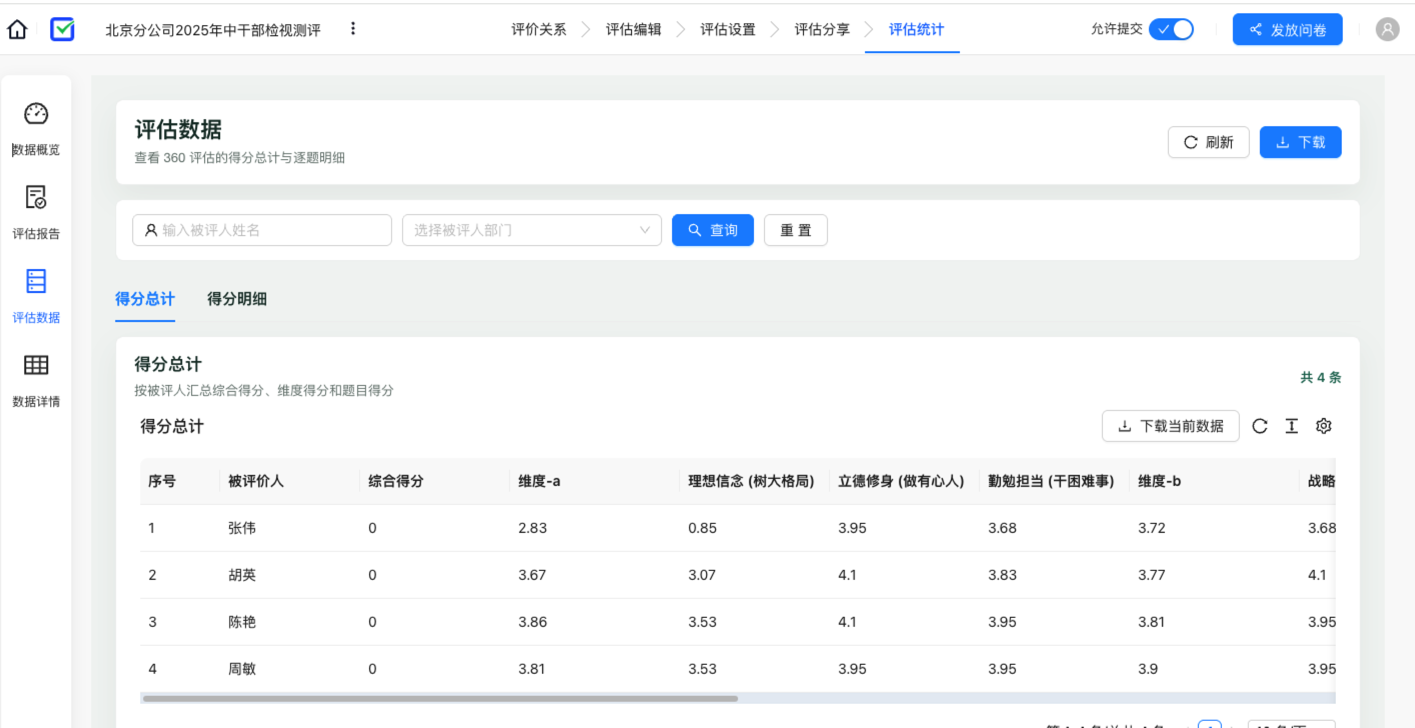Viewport: 1415px width, 728px height.
Task: Go to the home icon
Action: [17, 30]
